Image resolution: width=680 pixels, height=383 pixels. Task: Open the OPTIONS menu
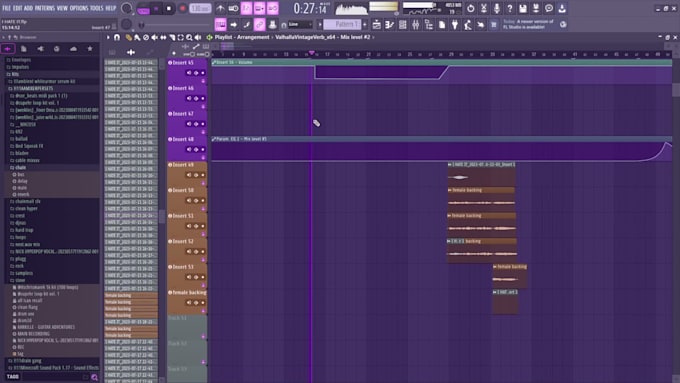pos(79,8)
